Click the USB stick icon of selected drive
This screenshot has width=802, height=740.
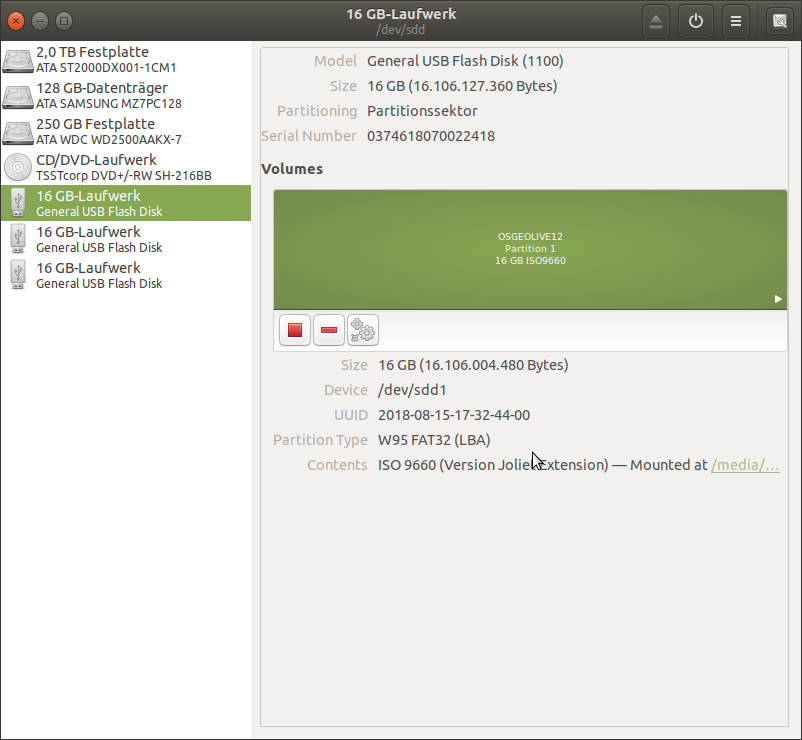coord(18,203)
